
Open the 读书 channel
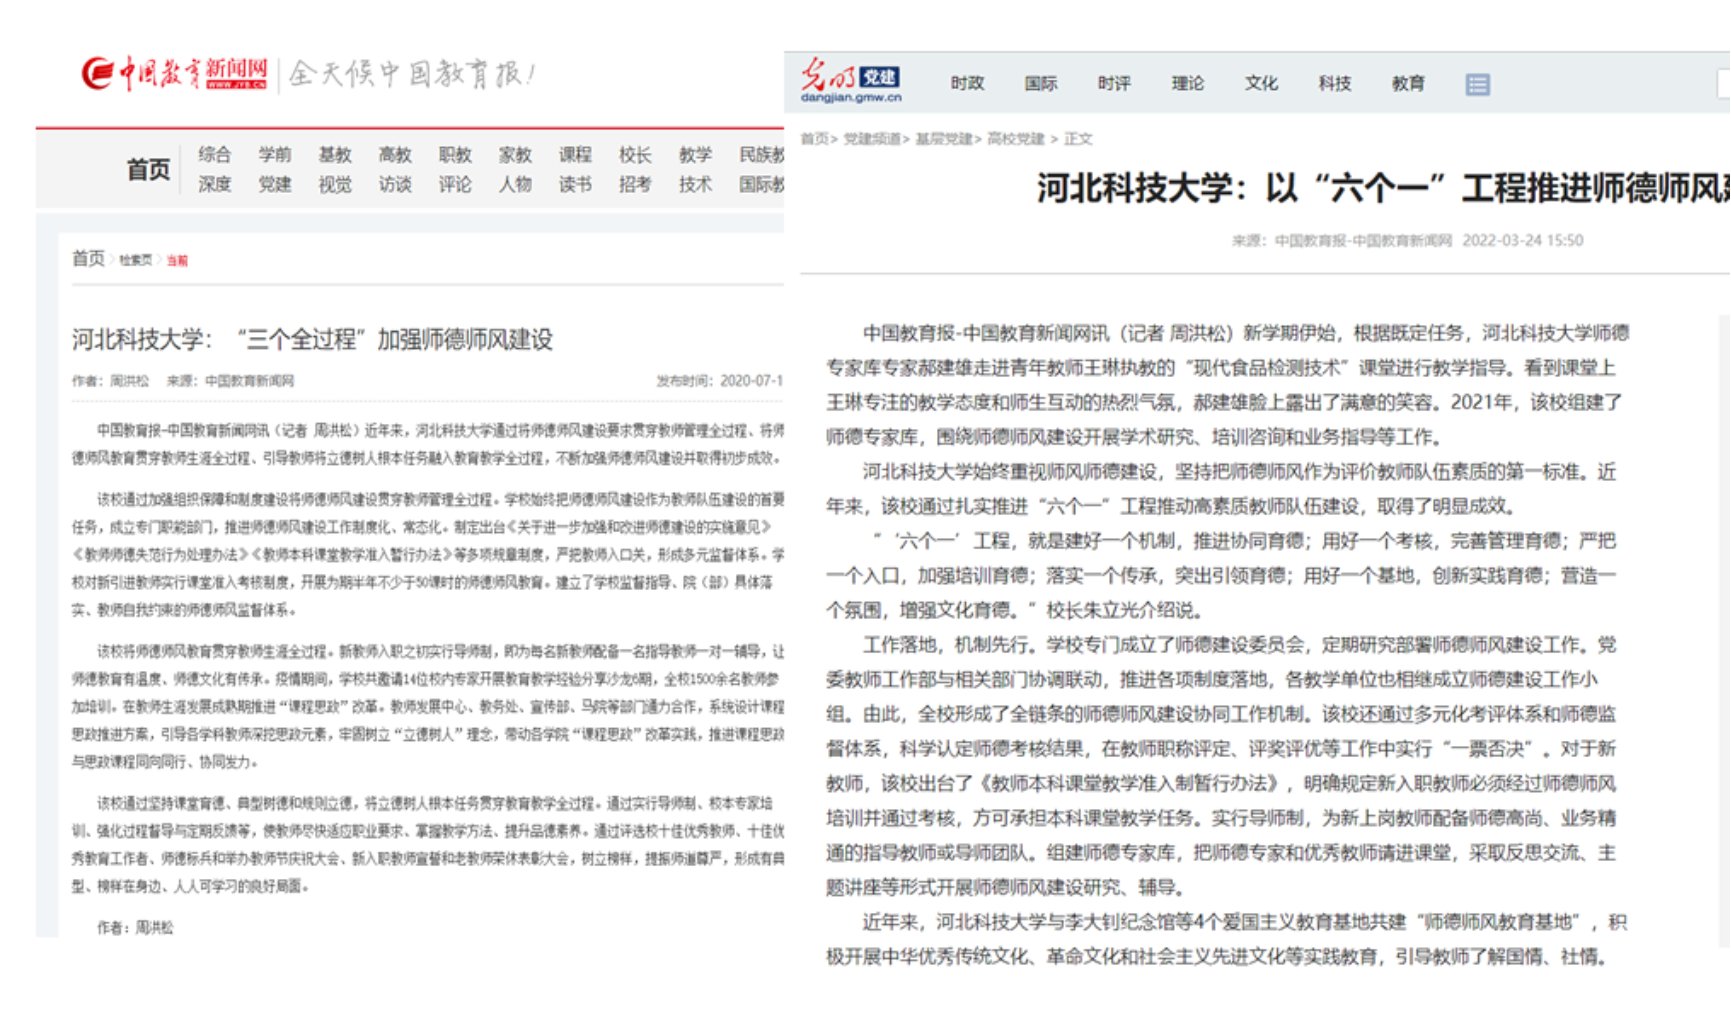[x=575, y=184]
